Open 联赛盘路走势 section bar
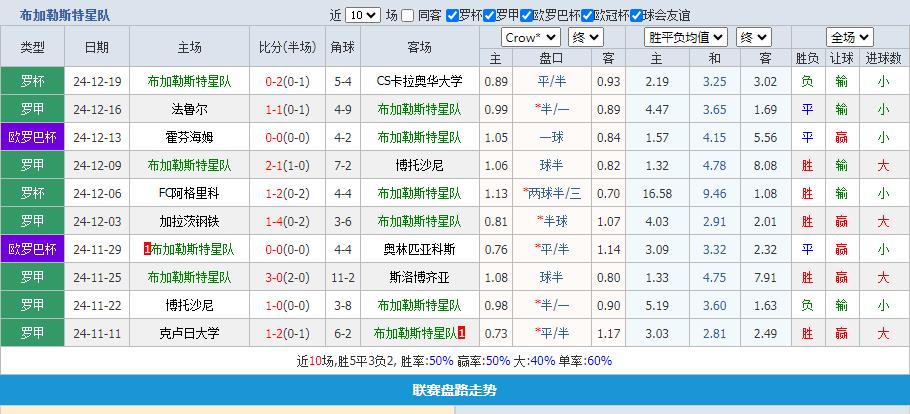Viewport: 910px width, 414px height. tap(455, 390)
